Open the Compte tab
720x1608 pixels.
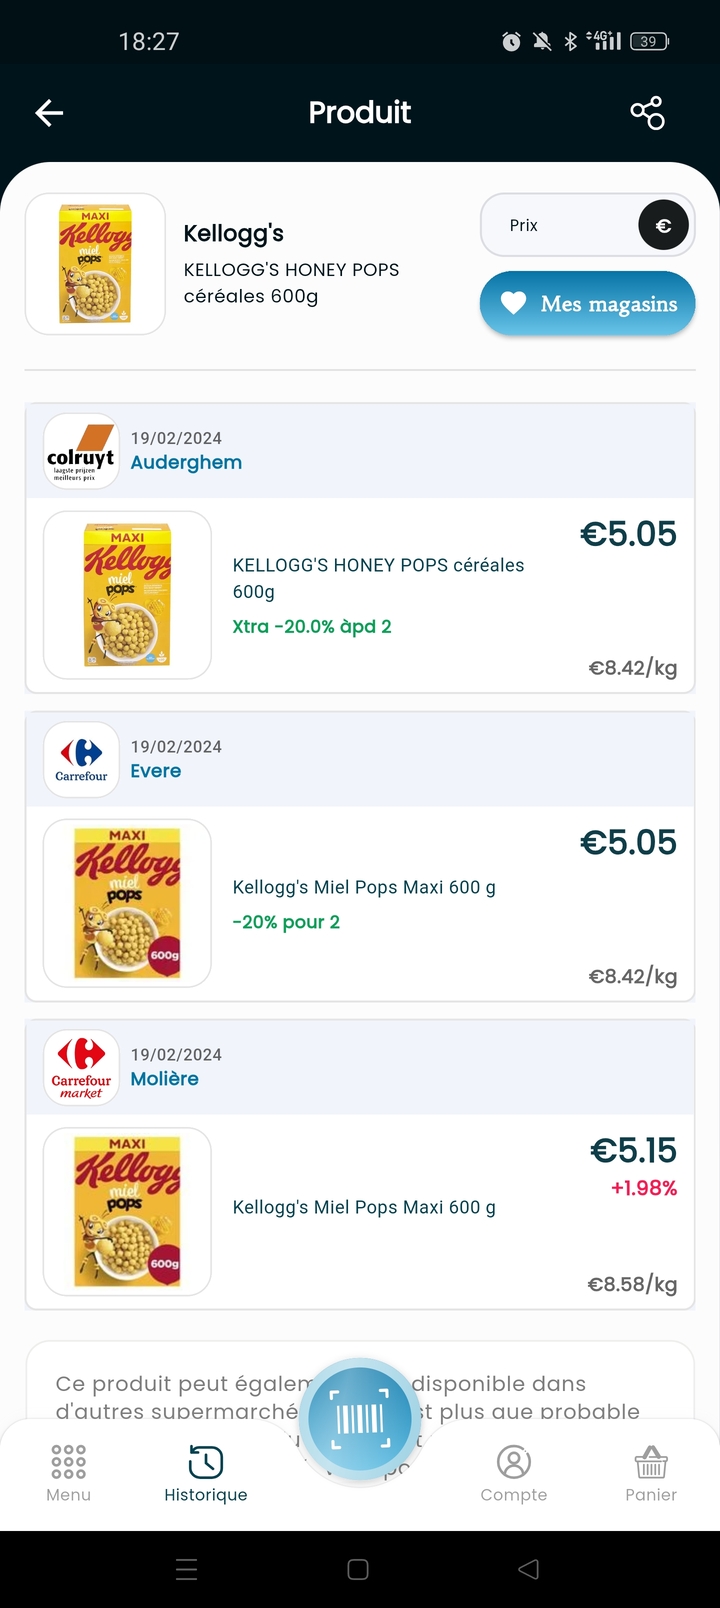[514, 1473]
